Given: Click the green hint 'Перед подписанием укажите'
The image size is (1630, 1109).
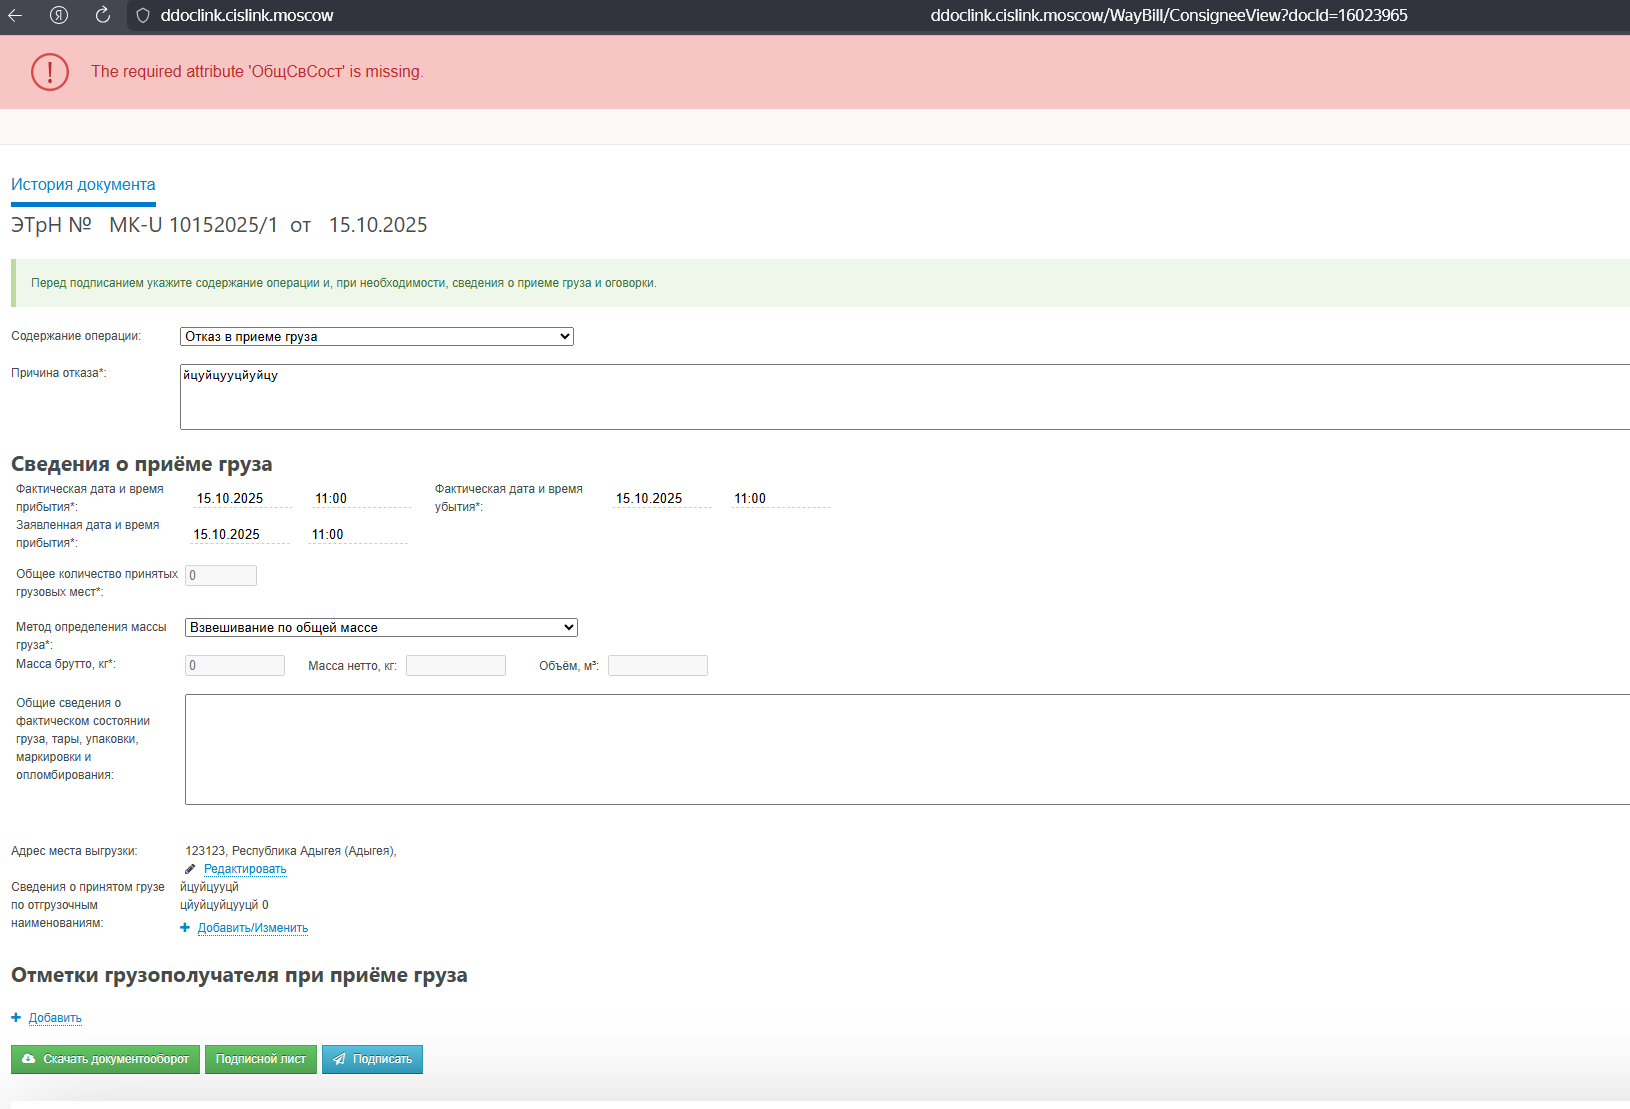Looking at the screenshot, I should pos(344,283).
